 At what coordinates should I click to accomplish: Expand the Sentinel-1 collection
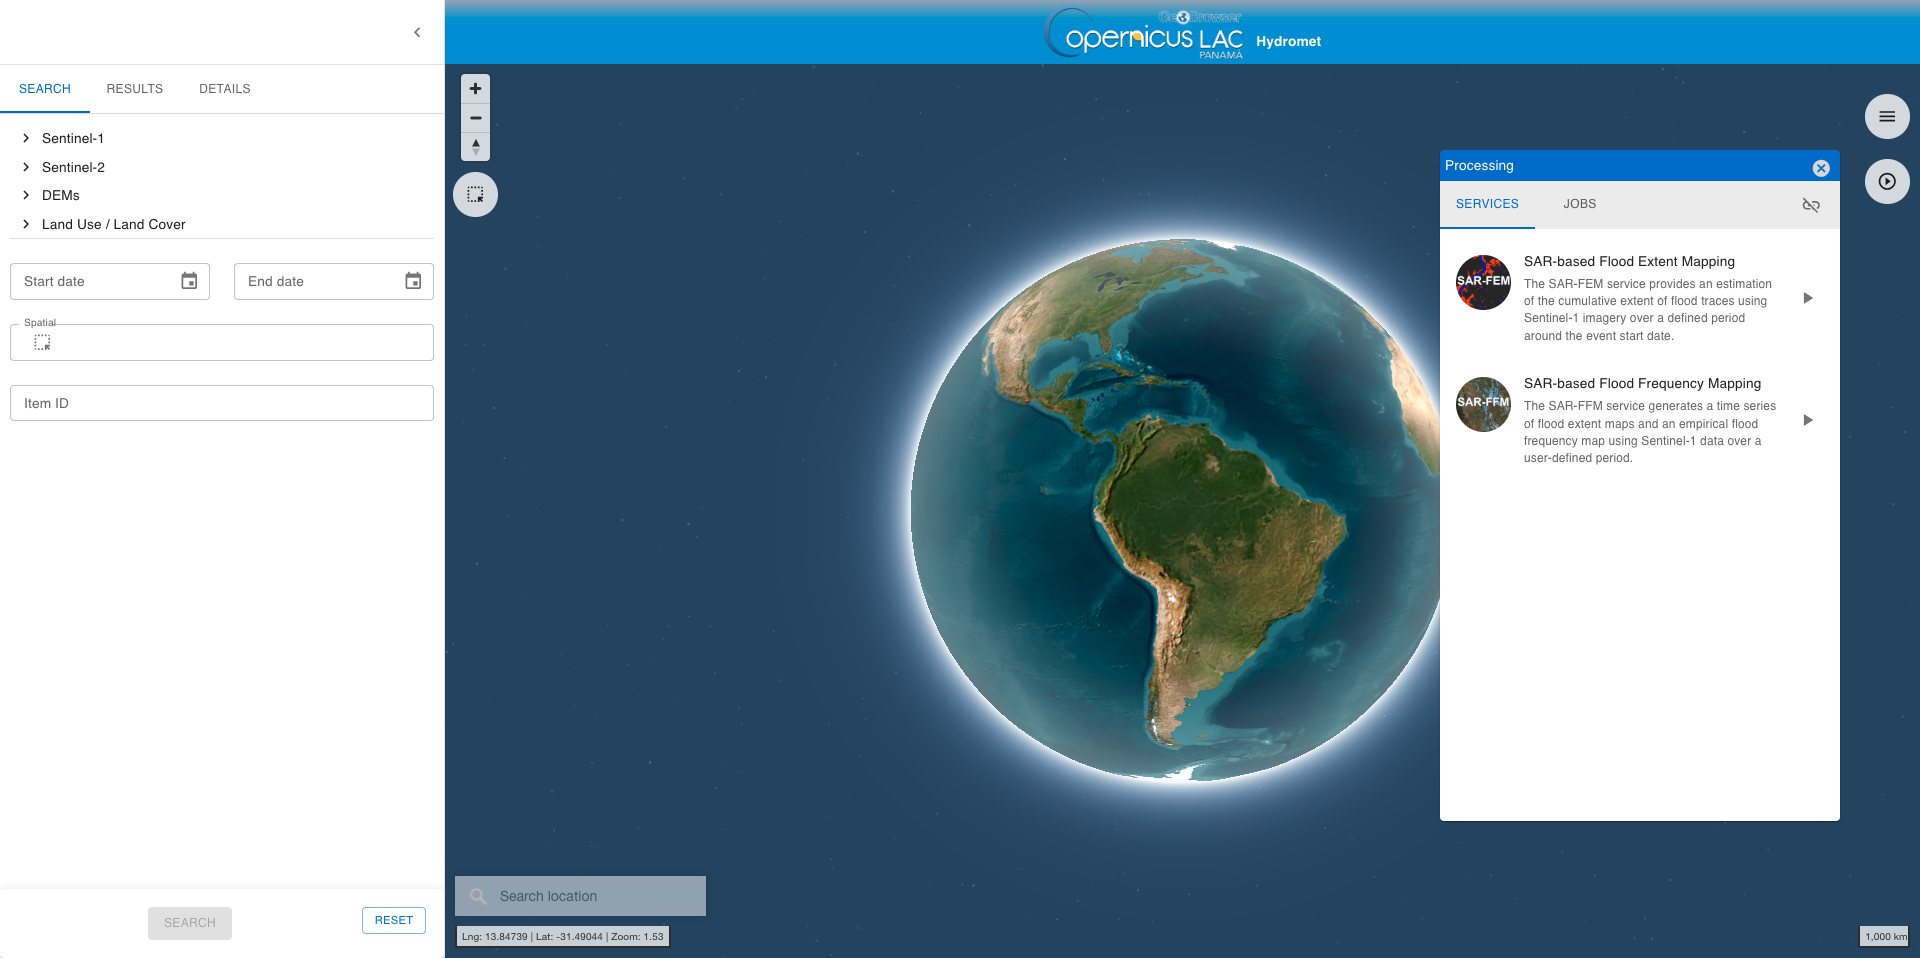tap(26, 139)
